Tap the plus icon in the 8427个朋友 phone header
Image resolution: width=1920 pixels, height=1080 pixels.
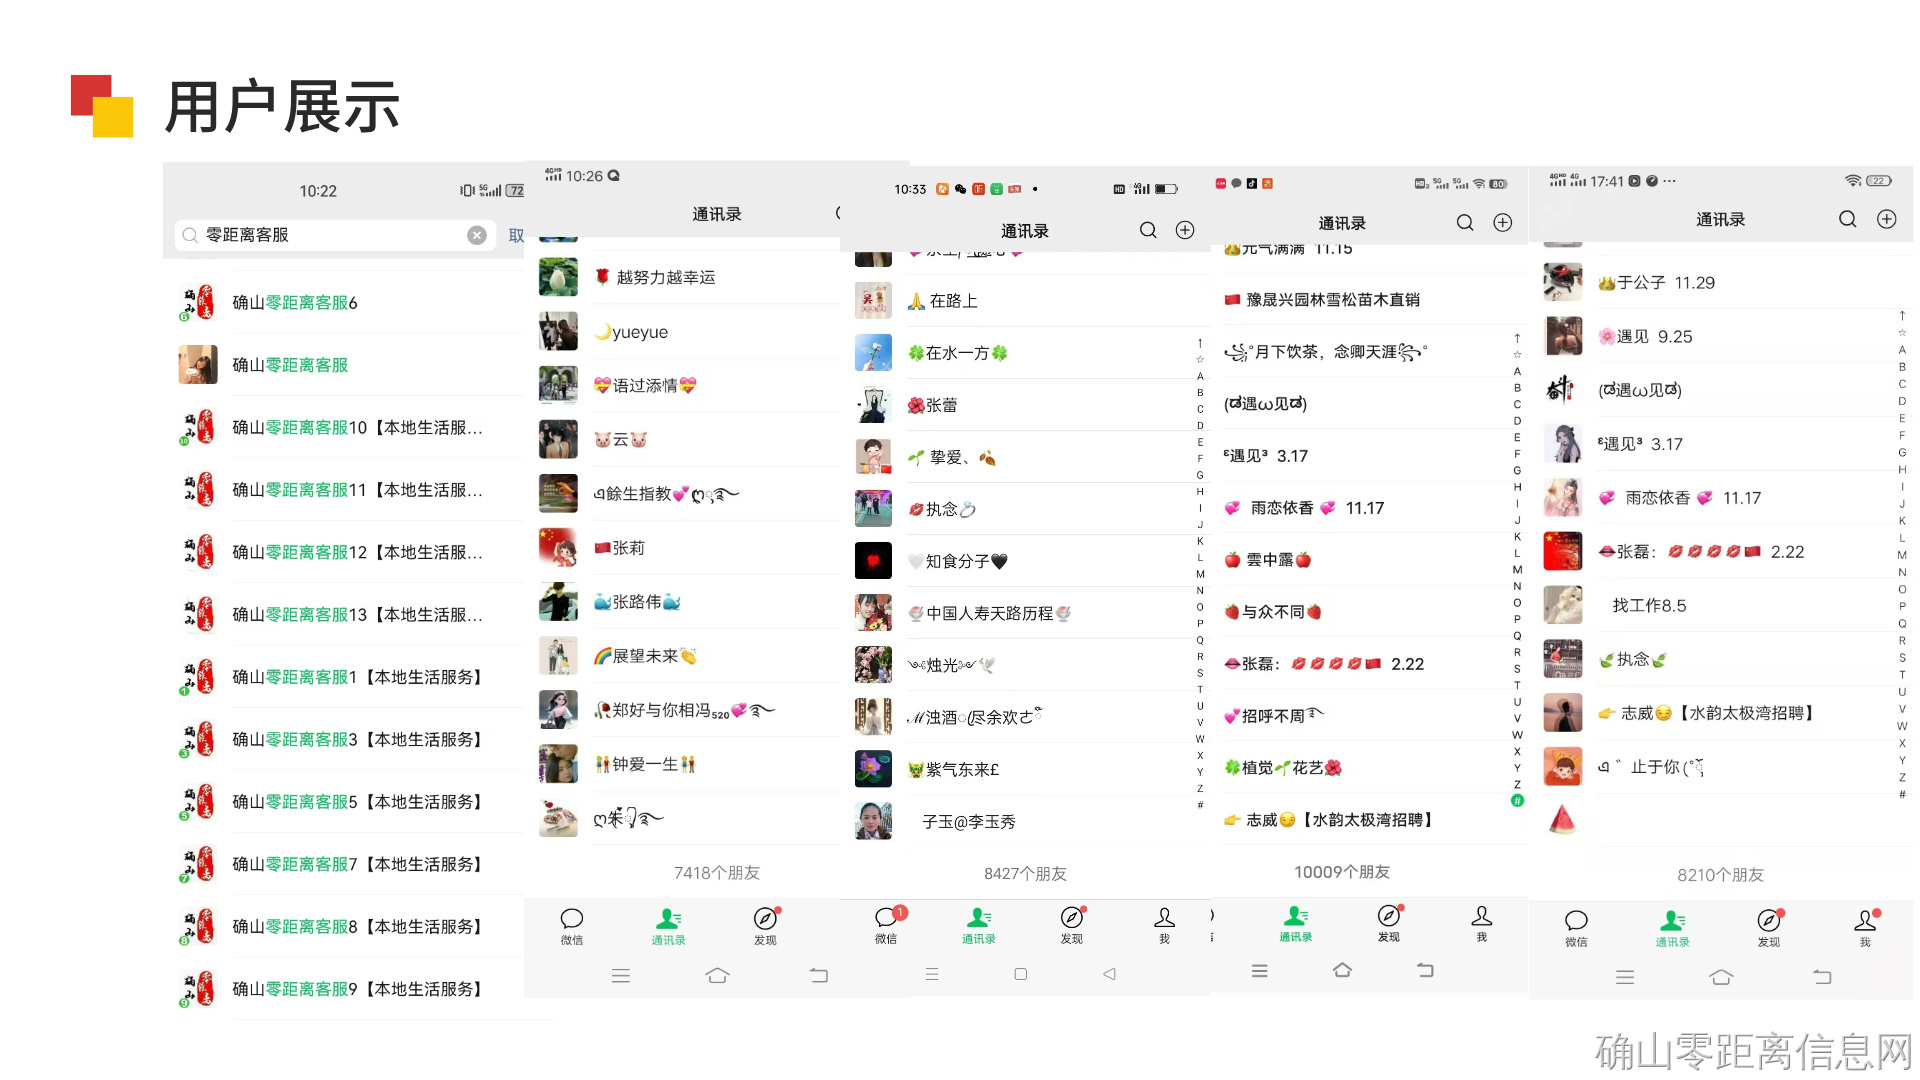pyautogui.click(x=1185, y=230)
